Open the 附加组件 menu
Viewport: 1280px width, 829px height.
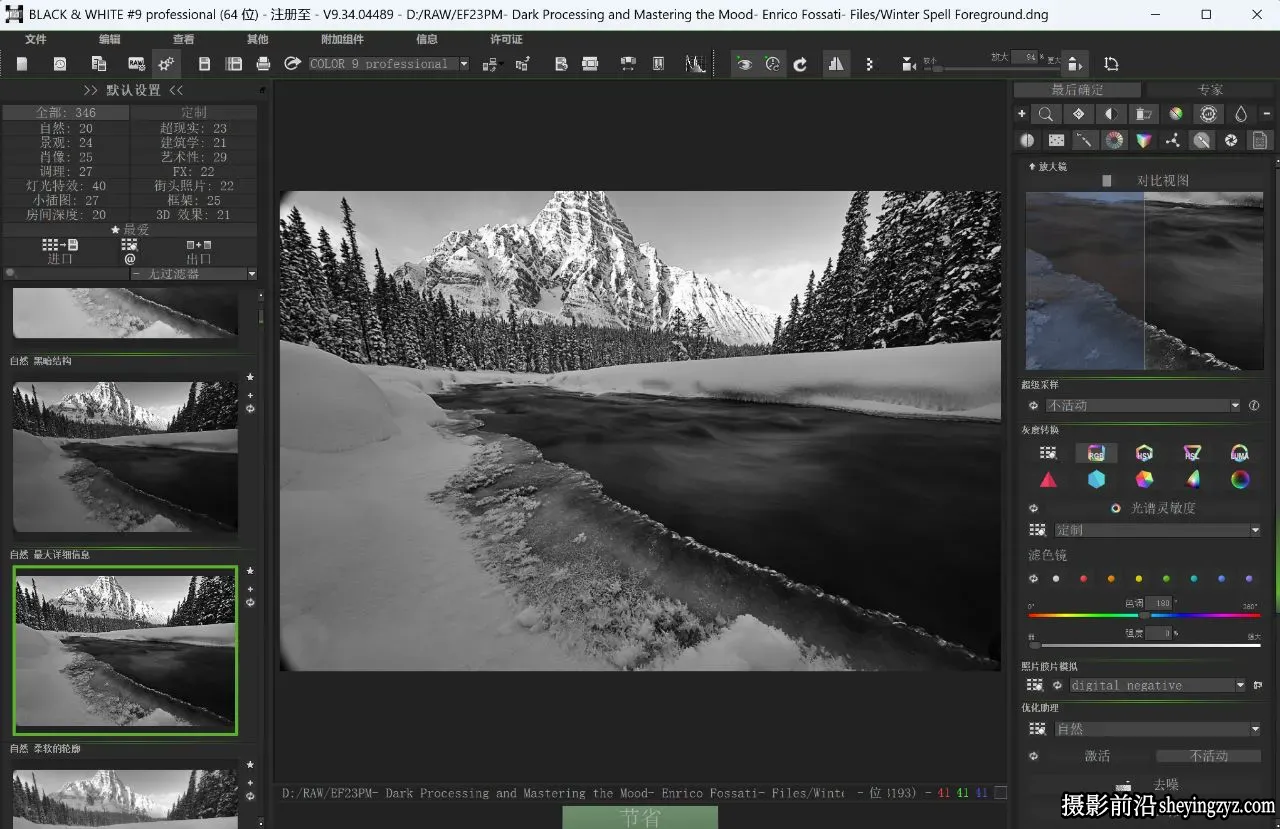click(342, 40)
